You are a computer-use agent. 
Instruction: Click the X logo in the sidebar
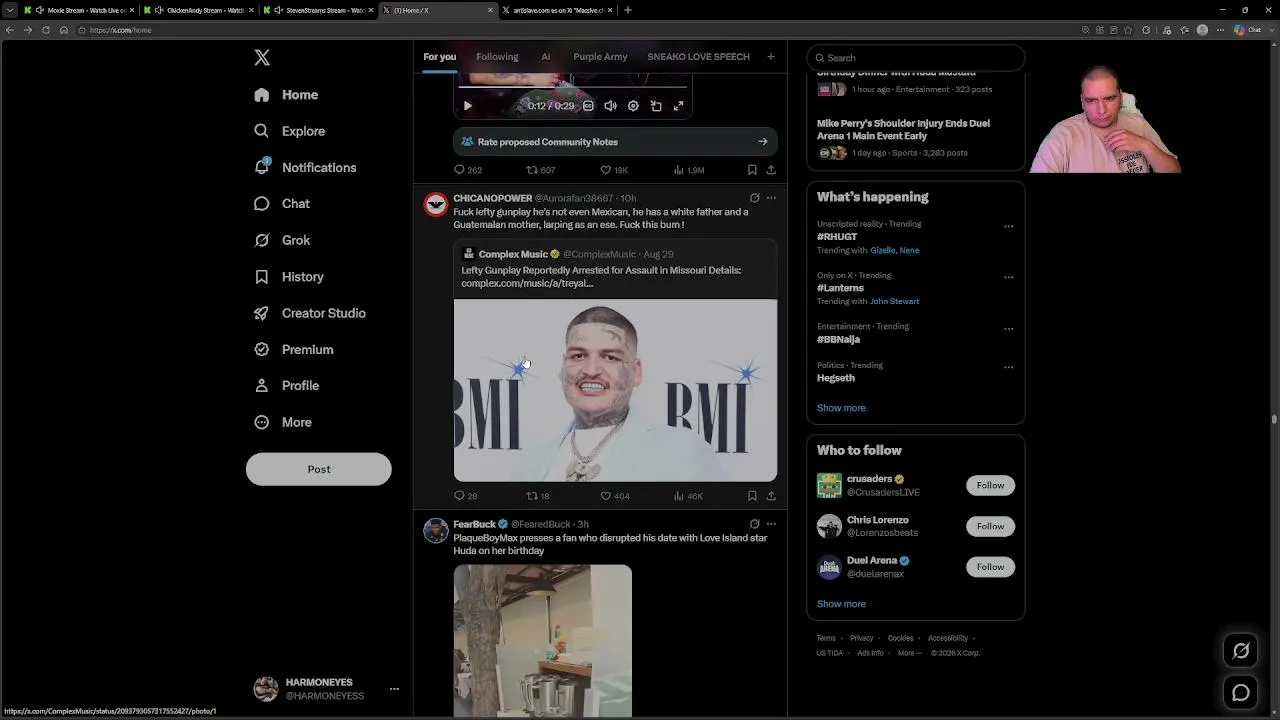262,58
